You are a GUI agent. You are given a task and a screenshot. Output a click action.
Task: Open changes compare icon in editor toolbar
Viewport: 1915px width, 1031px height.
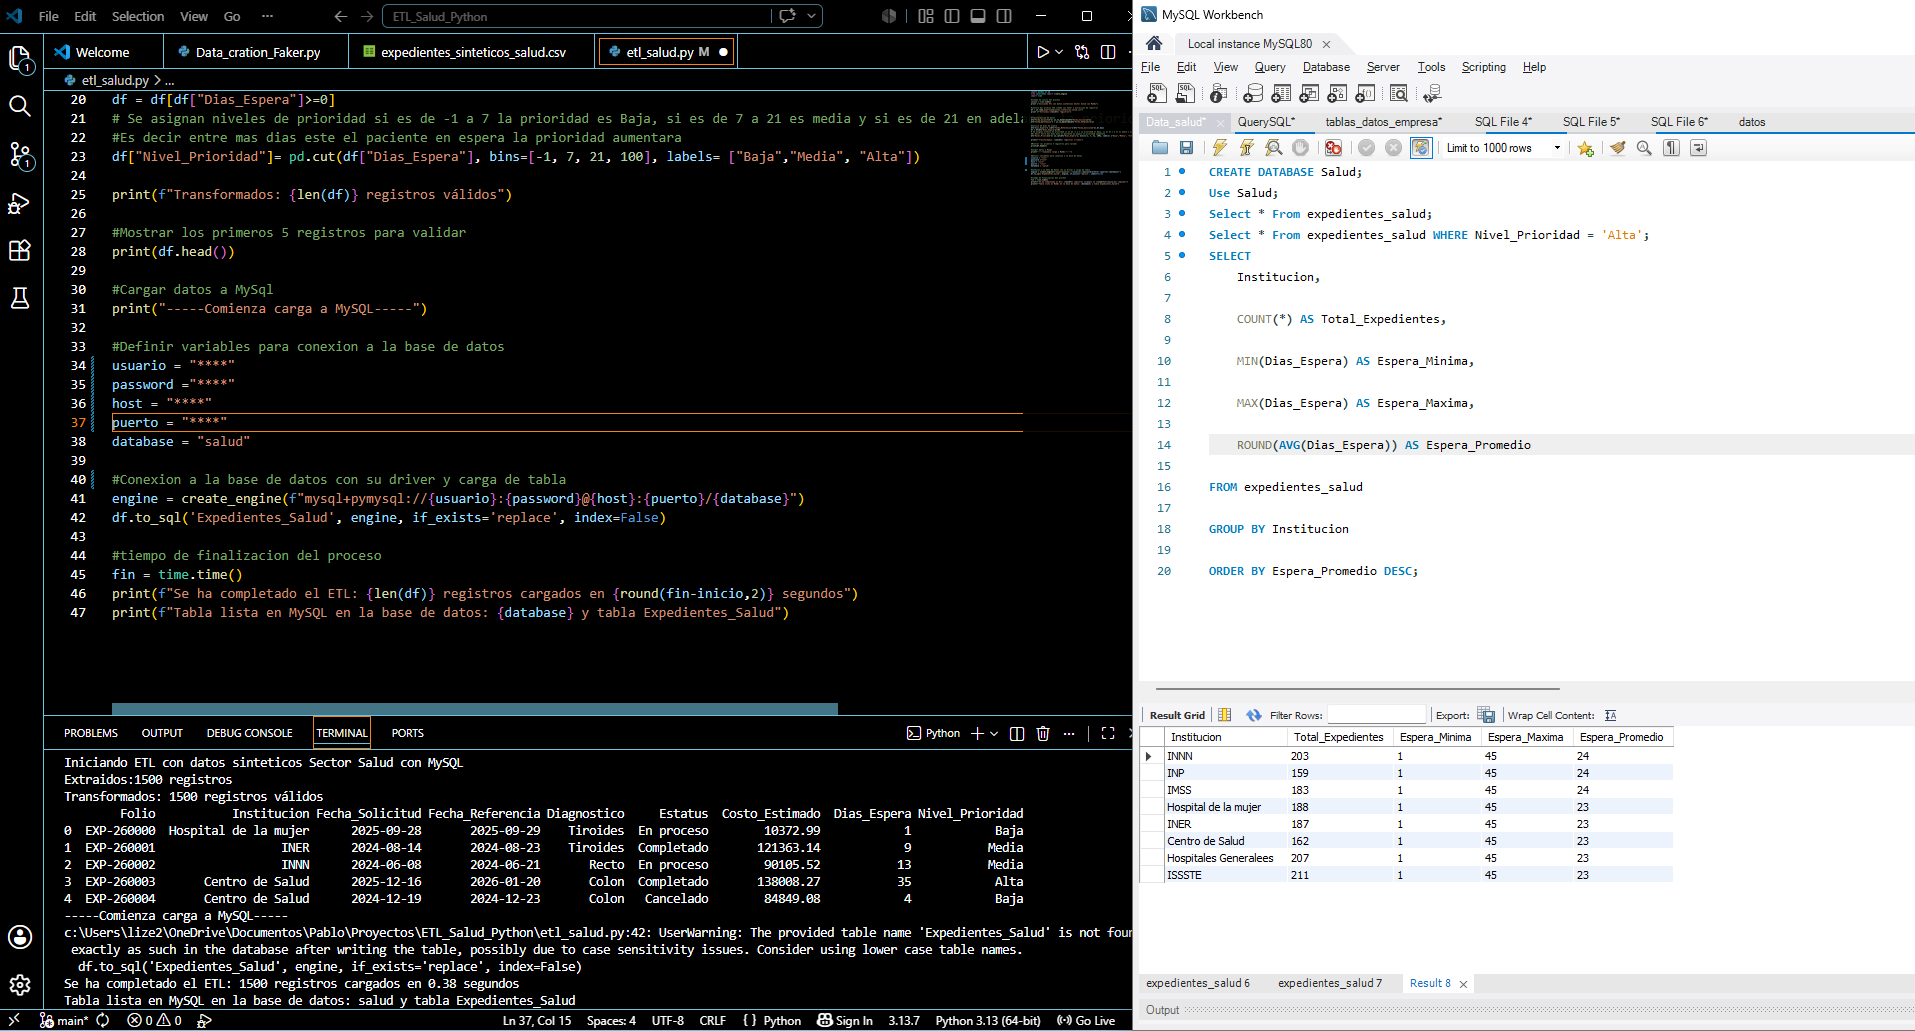coord(1082,52)
